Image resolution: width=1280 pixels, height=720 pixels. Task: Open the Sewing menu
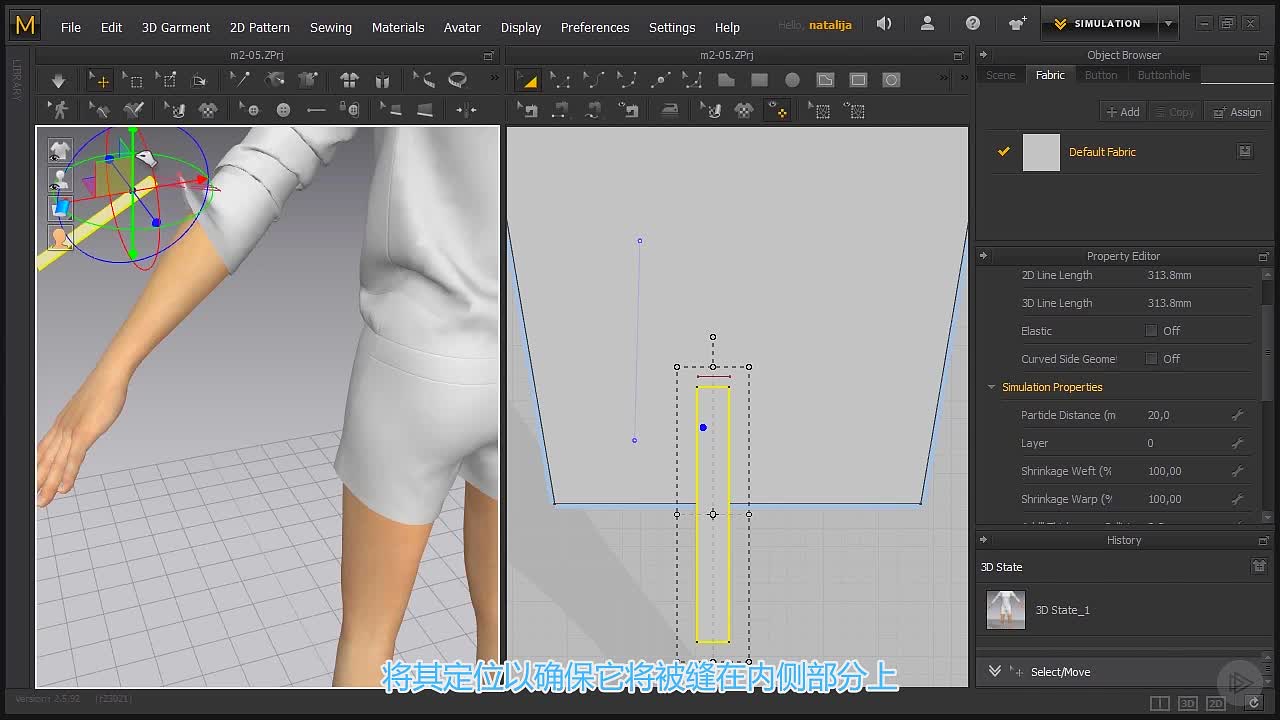tap(331, 27)
